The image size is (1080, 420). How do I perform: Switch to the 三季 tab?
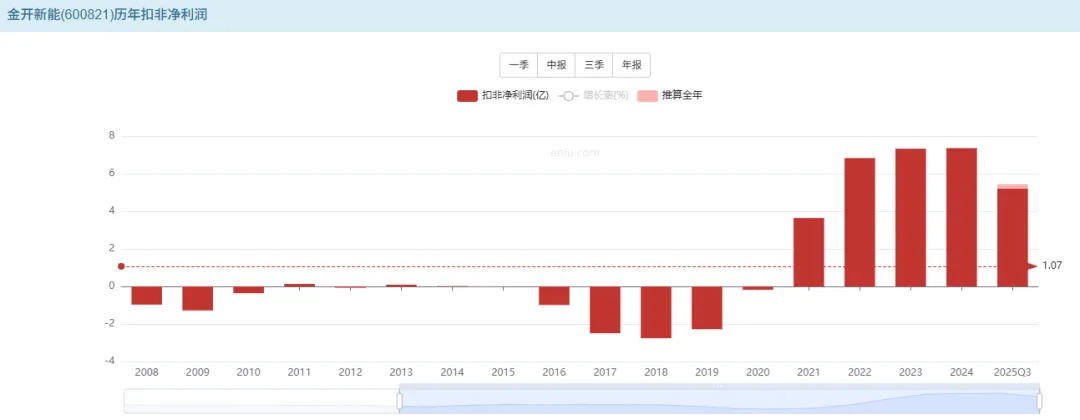pyautogui.click(x=594, y=65)
